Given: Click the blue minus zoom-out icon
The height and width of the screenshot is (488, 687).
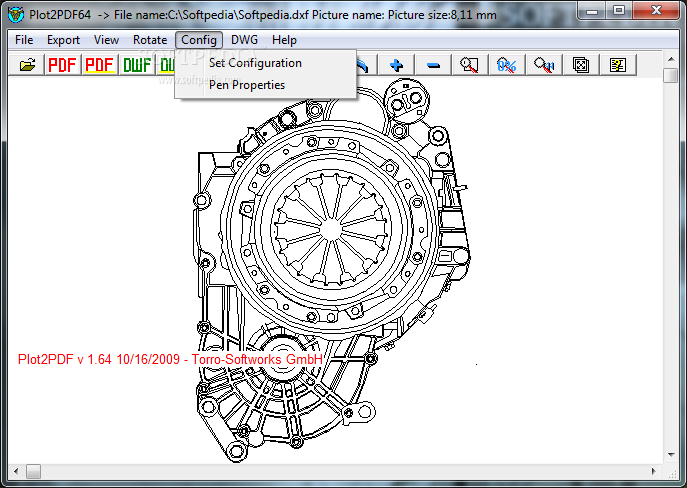Looking at the screenshot, I should 433,65.
